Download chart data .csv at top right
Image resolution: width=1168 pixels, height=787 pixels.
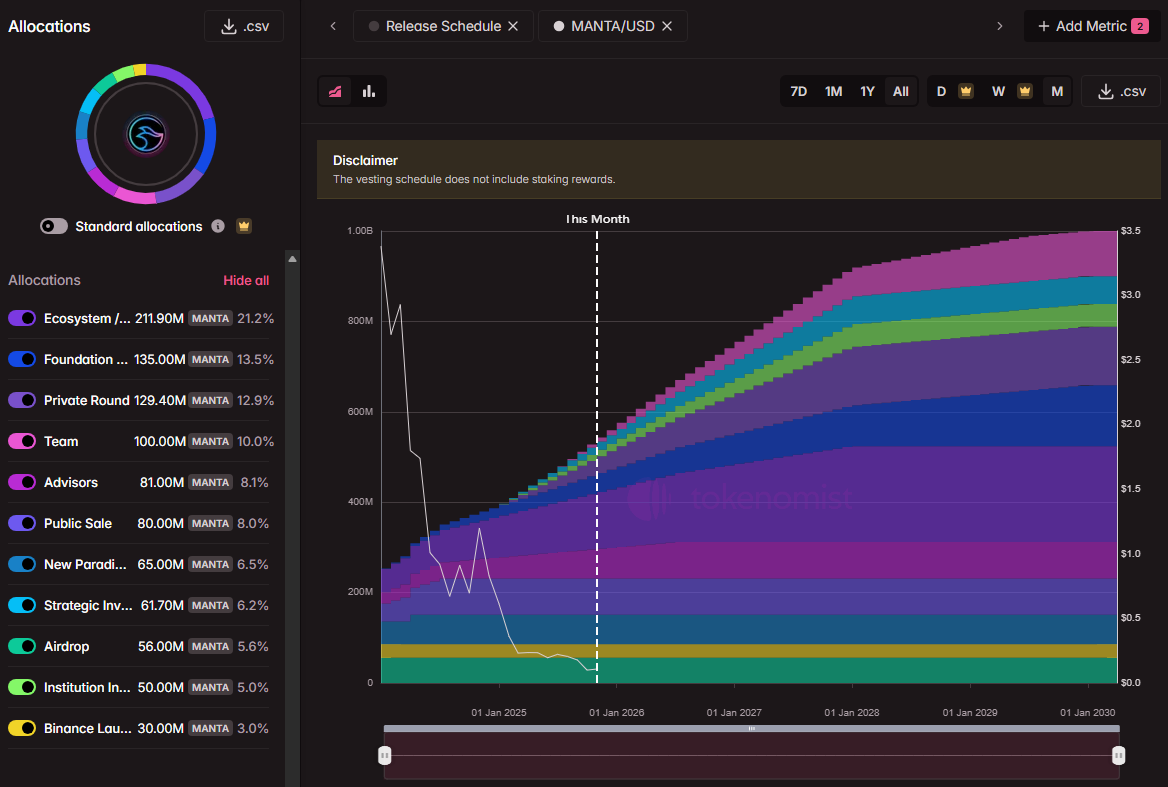pyautogui.click(x=1120, y=91)
